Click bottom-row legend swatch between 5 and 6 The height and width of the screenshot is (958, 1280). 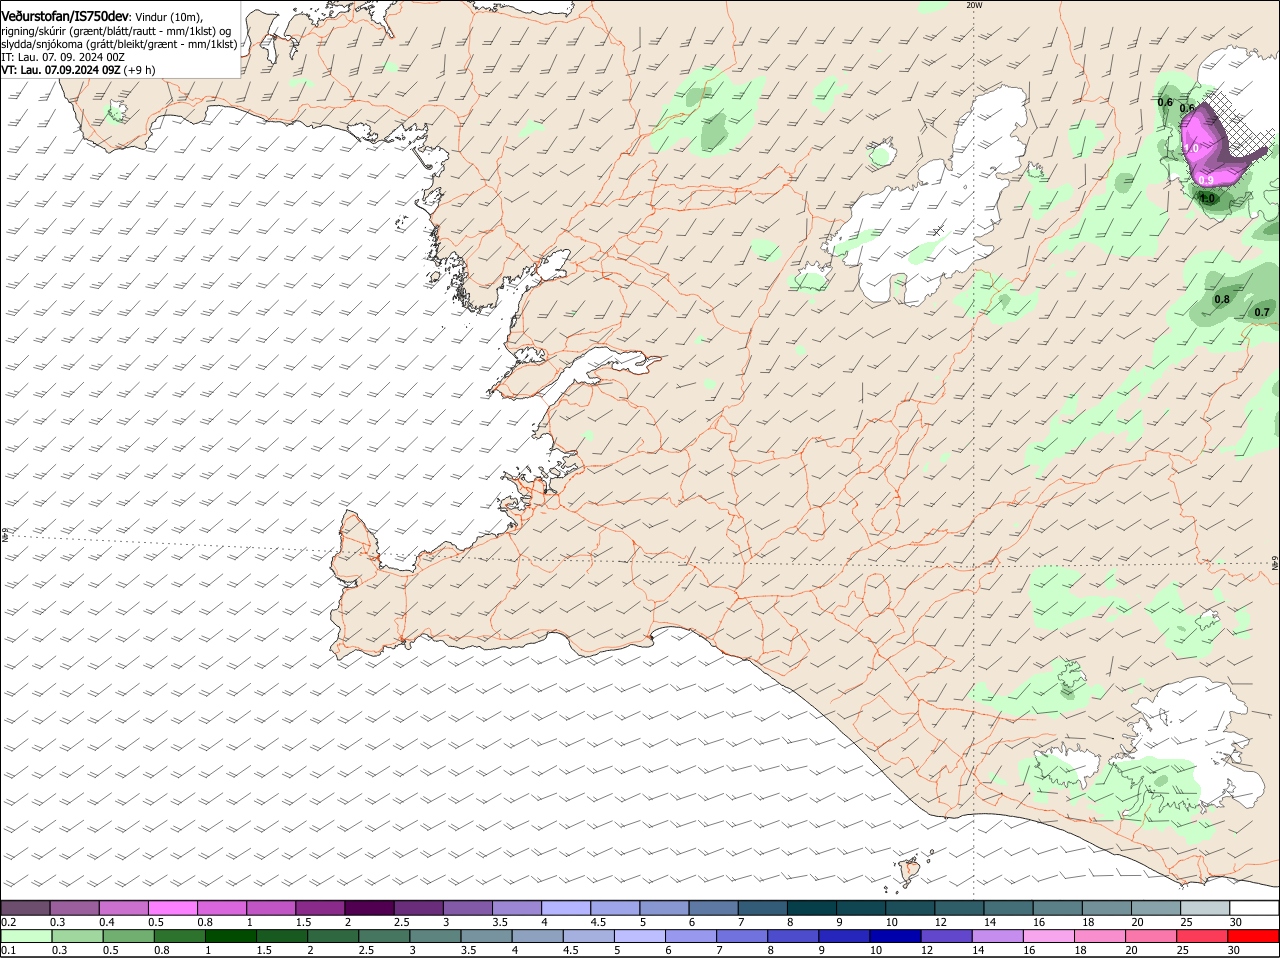(x=640, y=936)
